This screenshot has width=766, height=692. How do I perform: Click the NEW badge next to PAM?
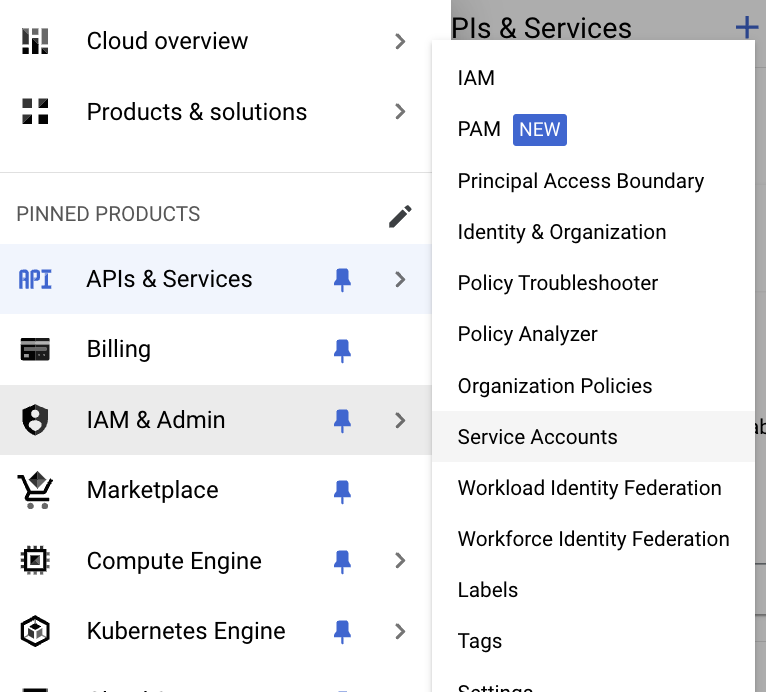click(x=540, y=130)
